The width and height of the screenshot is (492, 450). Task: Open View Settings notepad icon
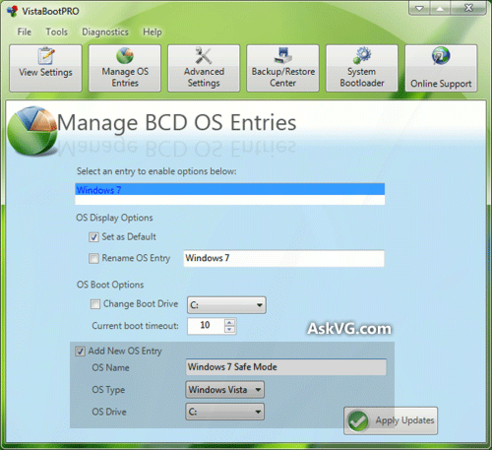pos(46,55)
